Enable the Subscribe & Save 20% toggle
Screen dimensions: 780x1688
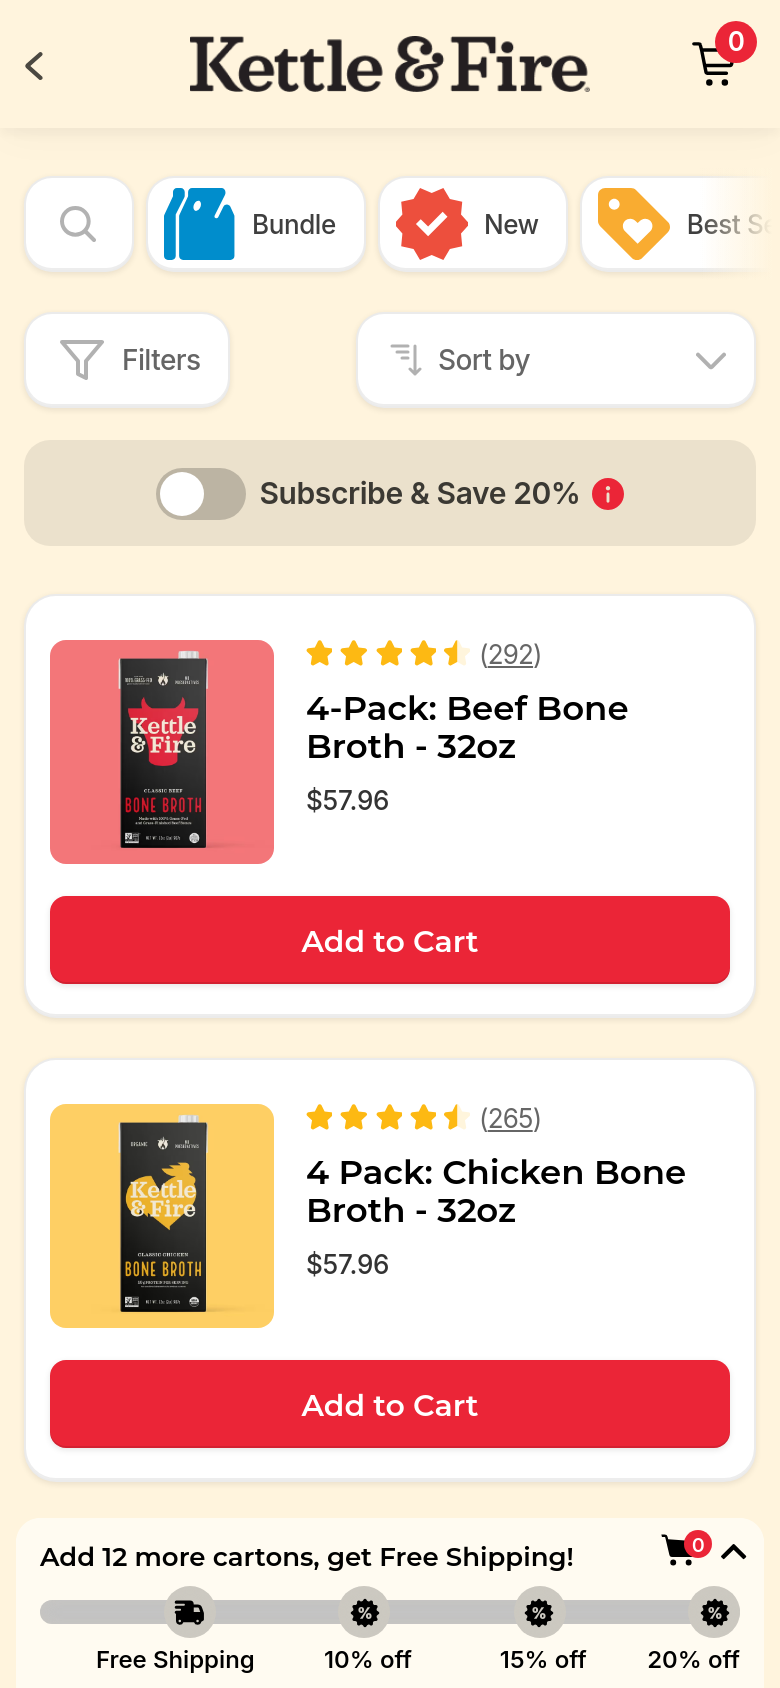pos(201,494)
